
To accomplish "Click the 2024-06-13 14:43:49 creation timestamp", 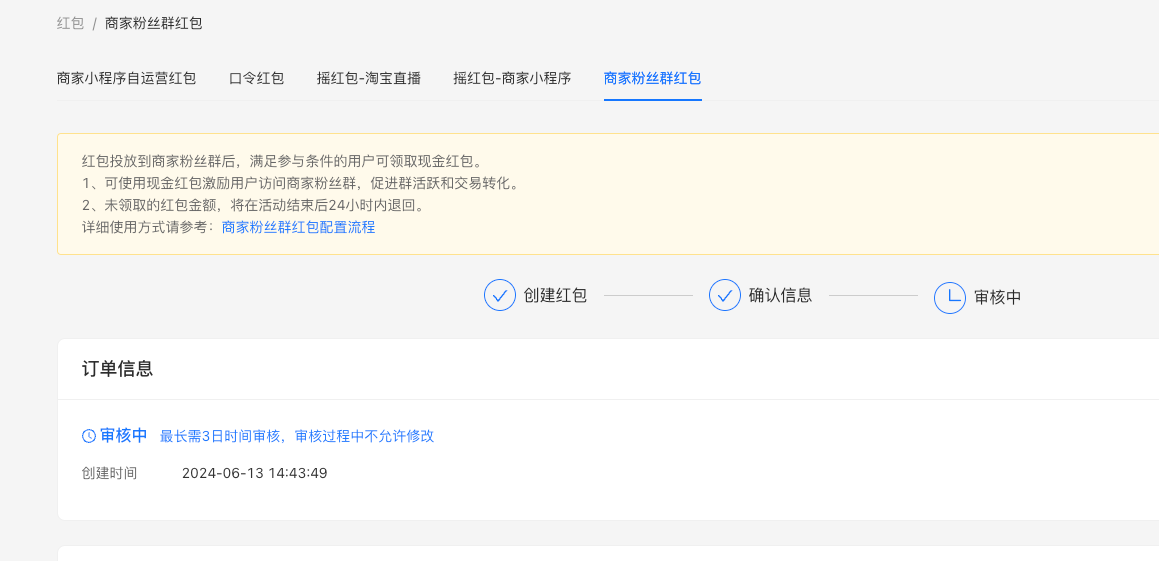I will pos(255,473).
